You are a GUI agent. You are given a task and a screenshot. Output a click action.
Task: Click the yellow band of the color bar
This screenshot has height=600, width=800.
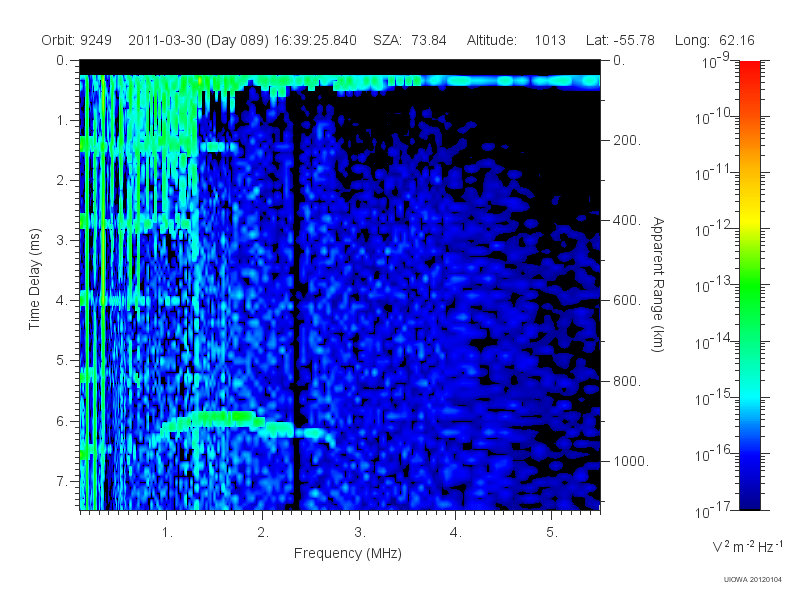749,217
